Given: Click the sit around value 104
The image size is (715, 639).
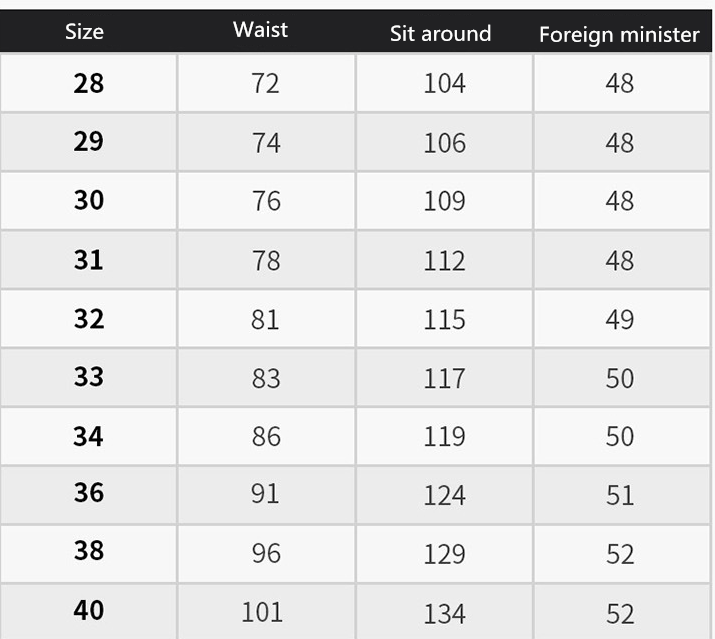Looking at the screenshot, I should (444, 83).
